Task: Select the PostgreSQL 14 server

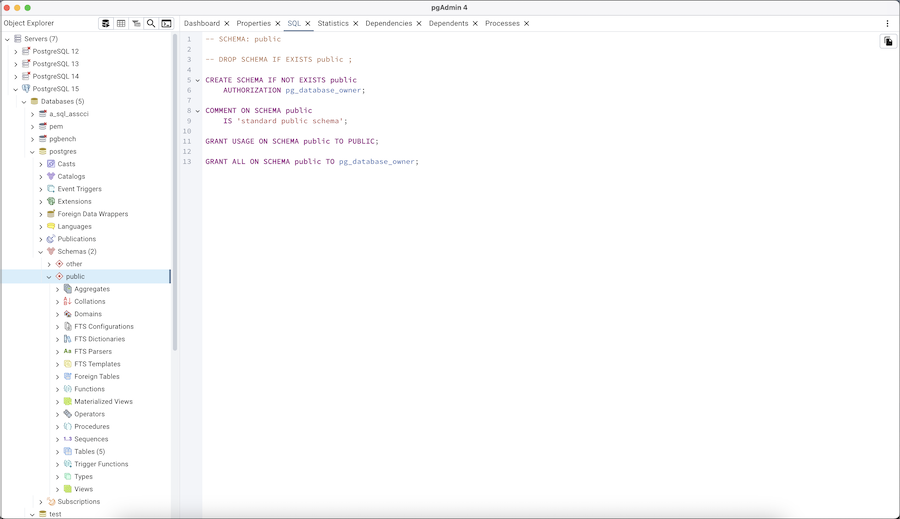Action: 56,76
